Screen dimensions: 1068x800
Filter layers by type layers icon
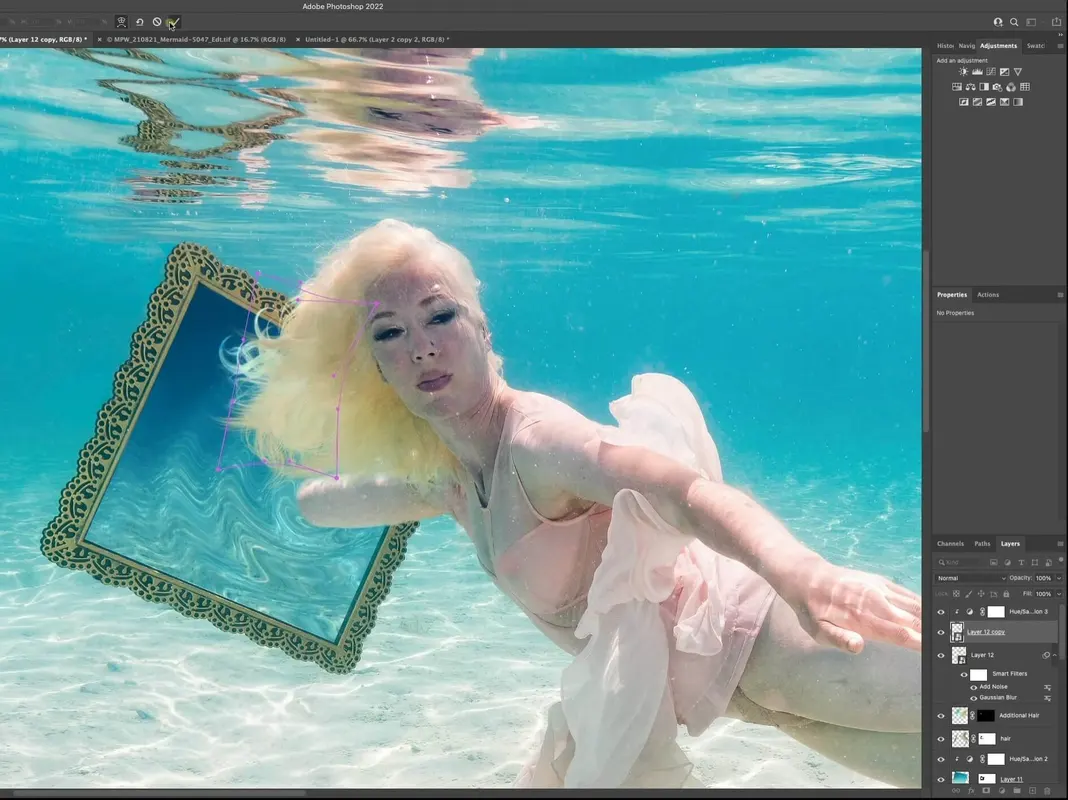(1021, 562)
